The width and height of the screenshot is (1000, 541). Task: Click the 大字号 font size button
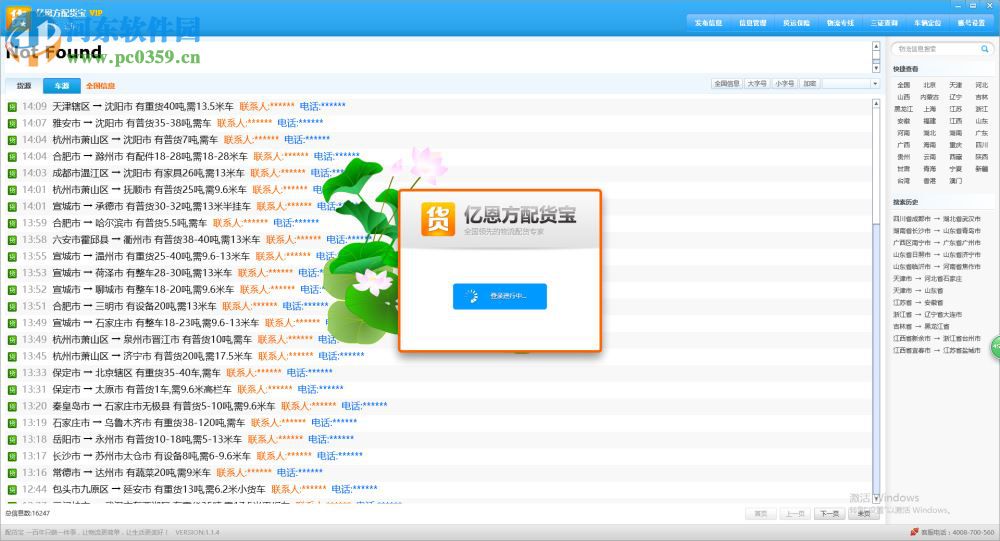click(x=757, y=84)
